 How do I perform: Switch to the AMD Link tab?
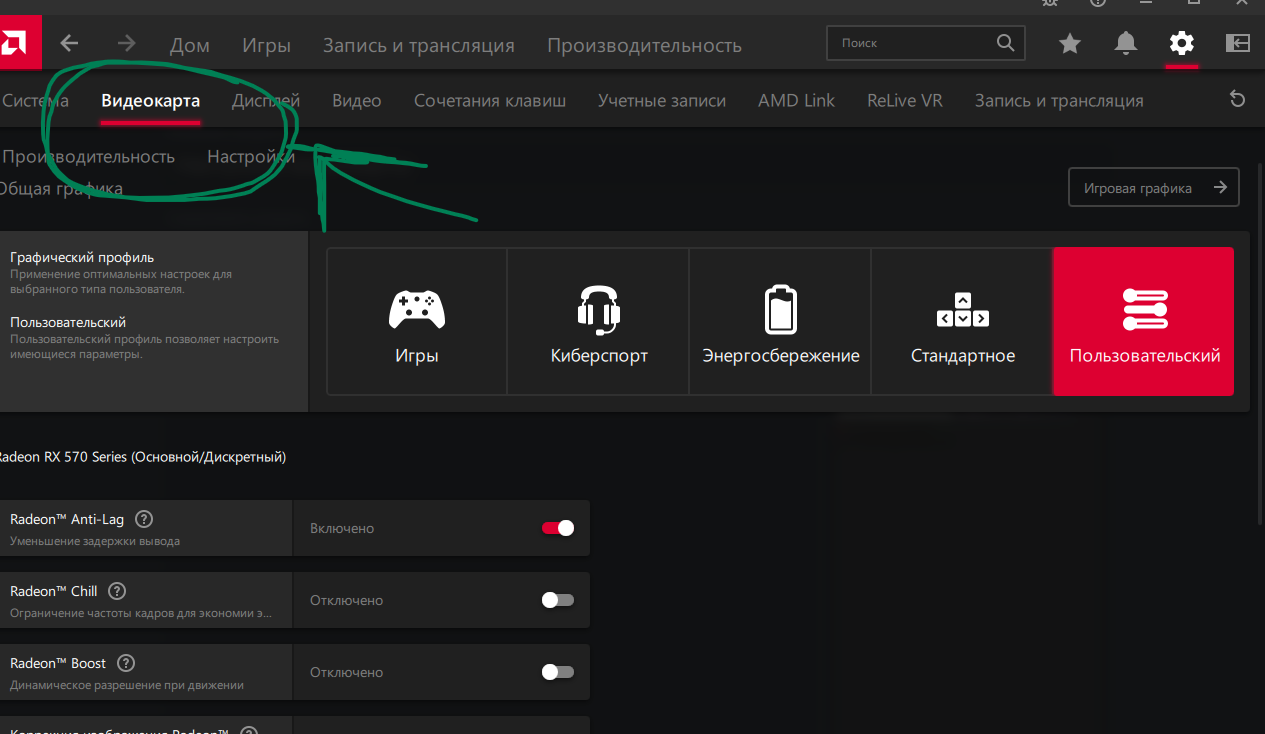point(797,100)
